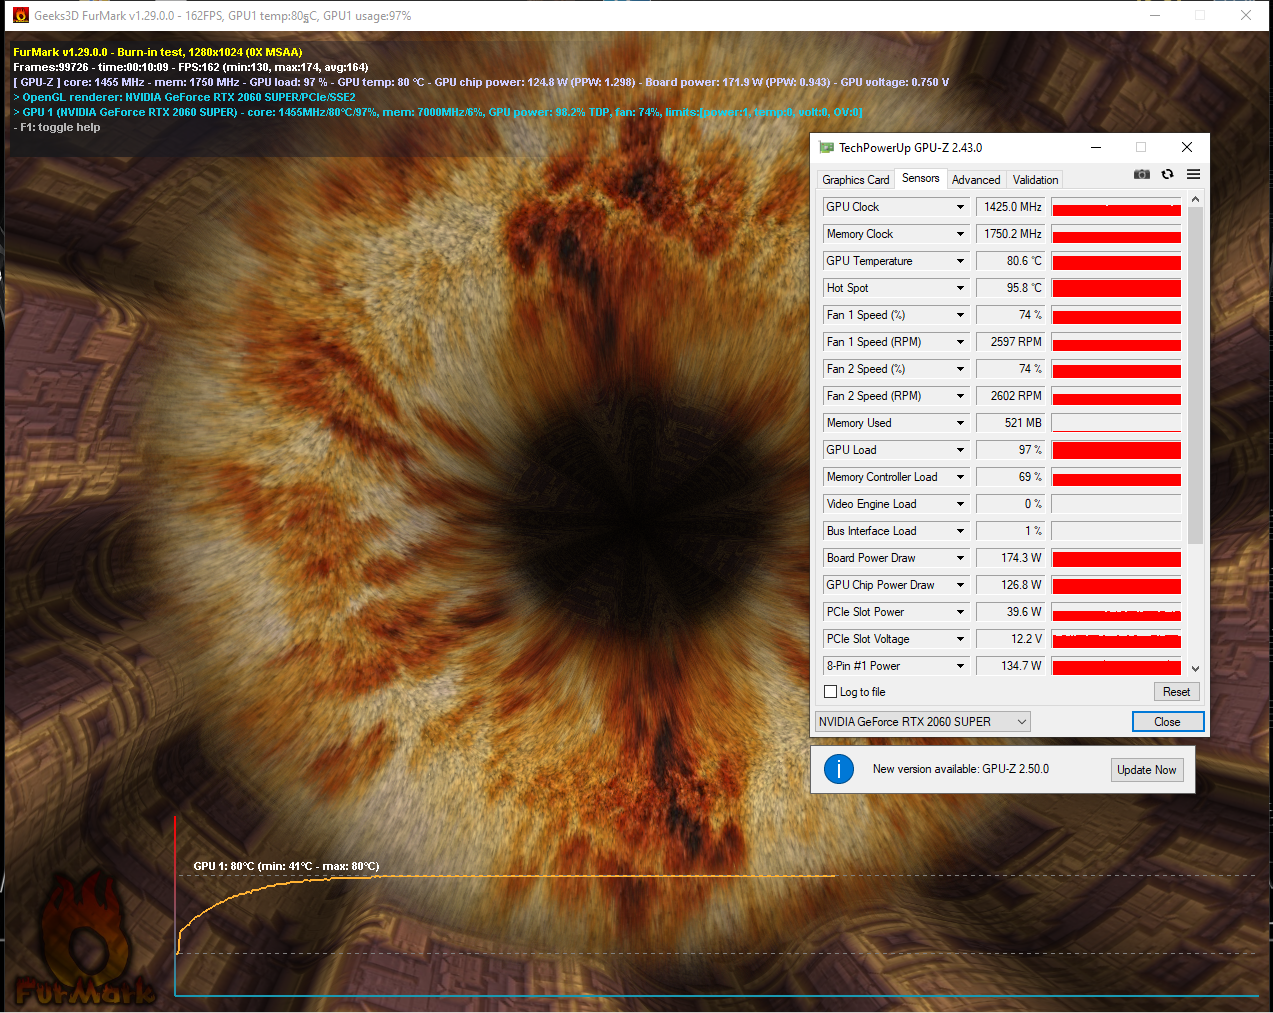Click the Reset button
1273x1013 pixels.
click(1176, 691)
